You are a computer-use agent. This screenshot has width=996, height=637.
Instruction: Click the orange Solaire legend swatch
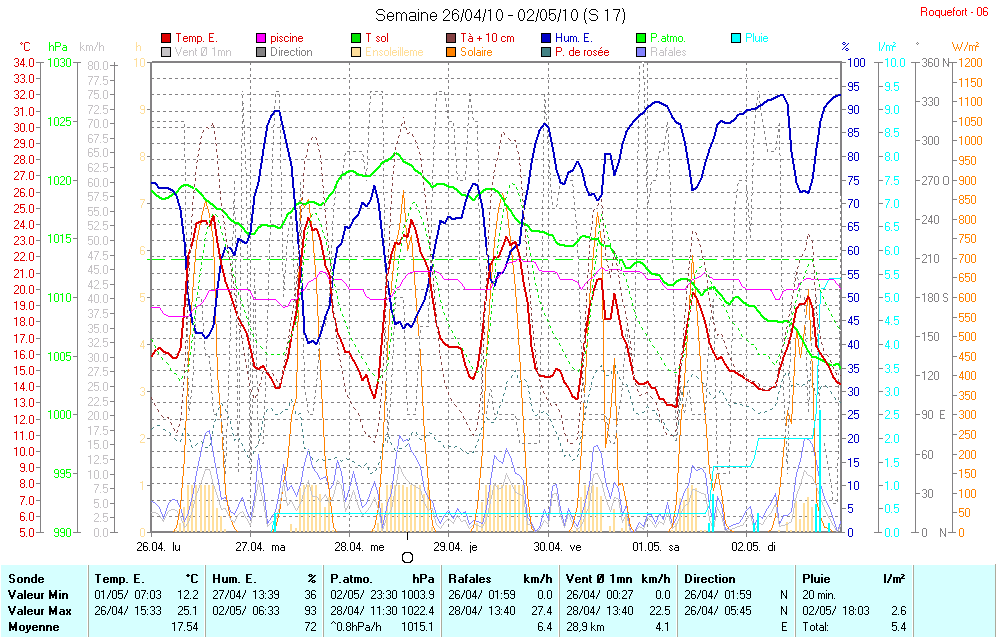451,52
